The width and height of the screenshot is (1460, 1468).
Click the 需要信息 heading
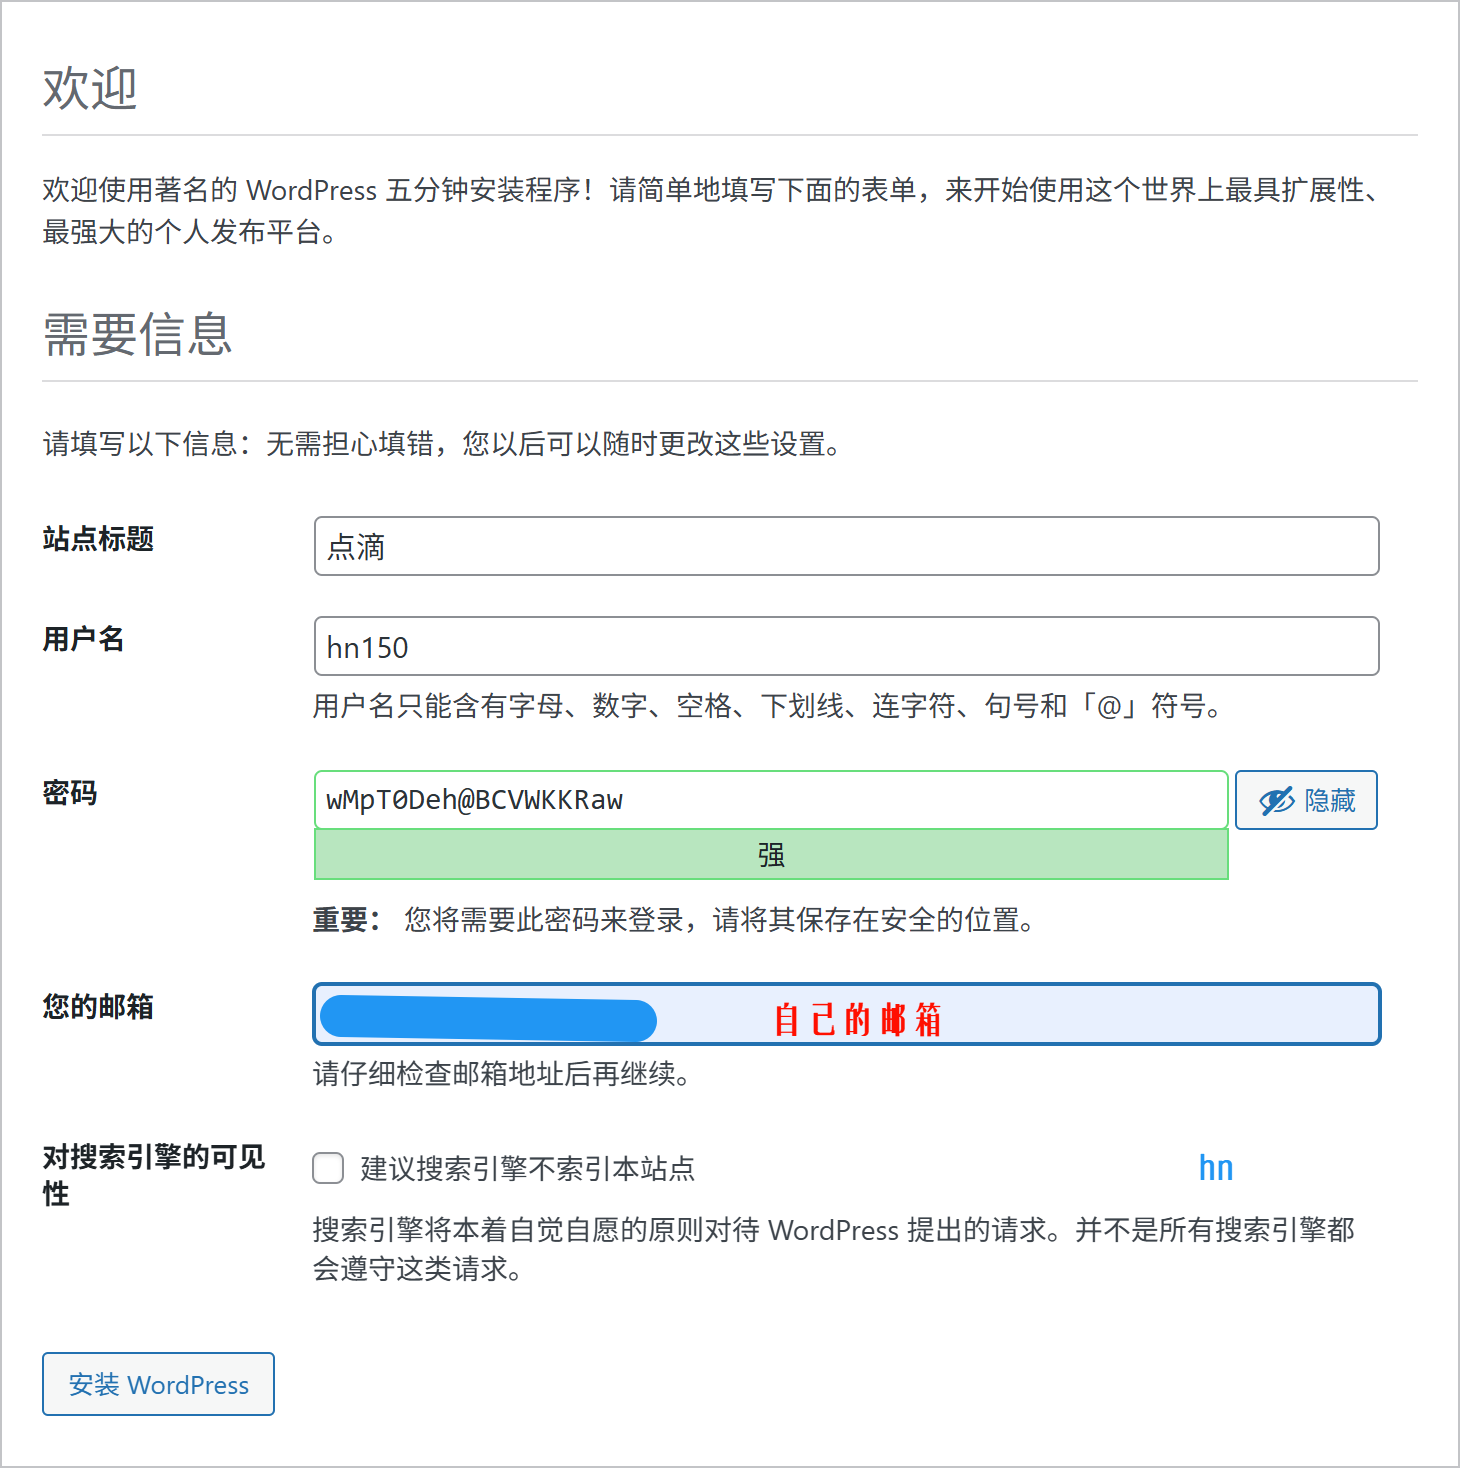click(x=138, y=334)
